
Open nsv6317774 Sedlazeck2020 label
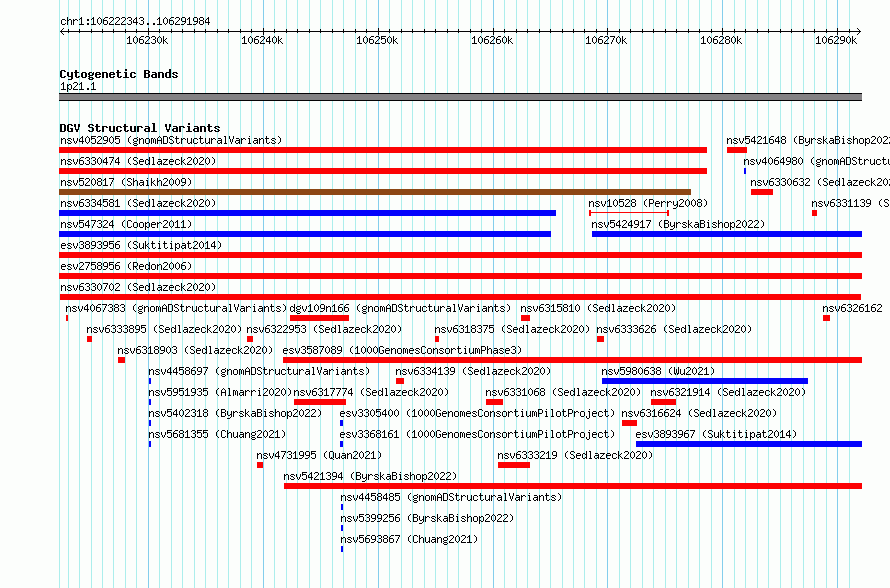coord(371,392)
